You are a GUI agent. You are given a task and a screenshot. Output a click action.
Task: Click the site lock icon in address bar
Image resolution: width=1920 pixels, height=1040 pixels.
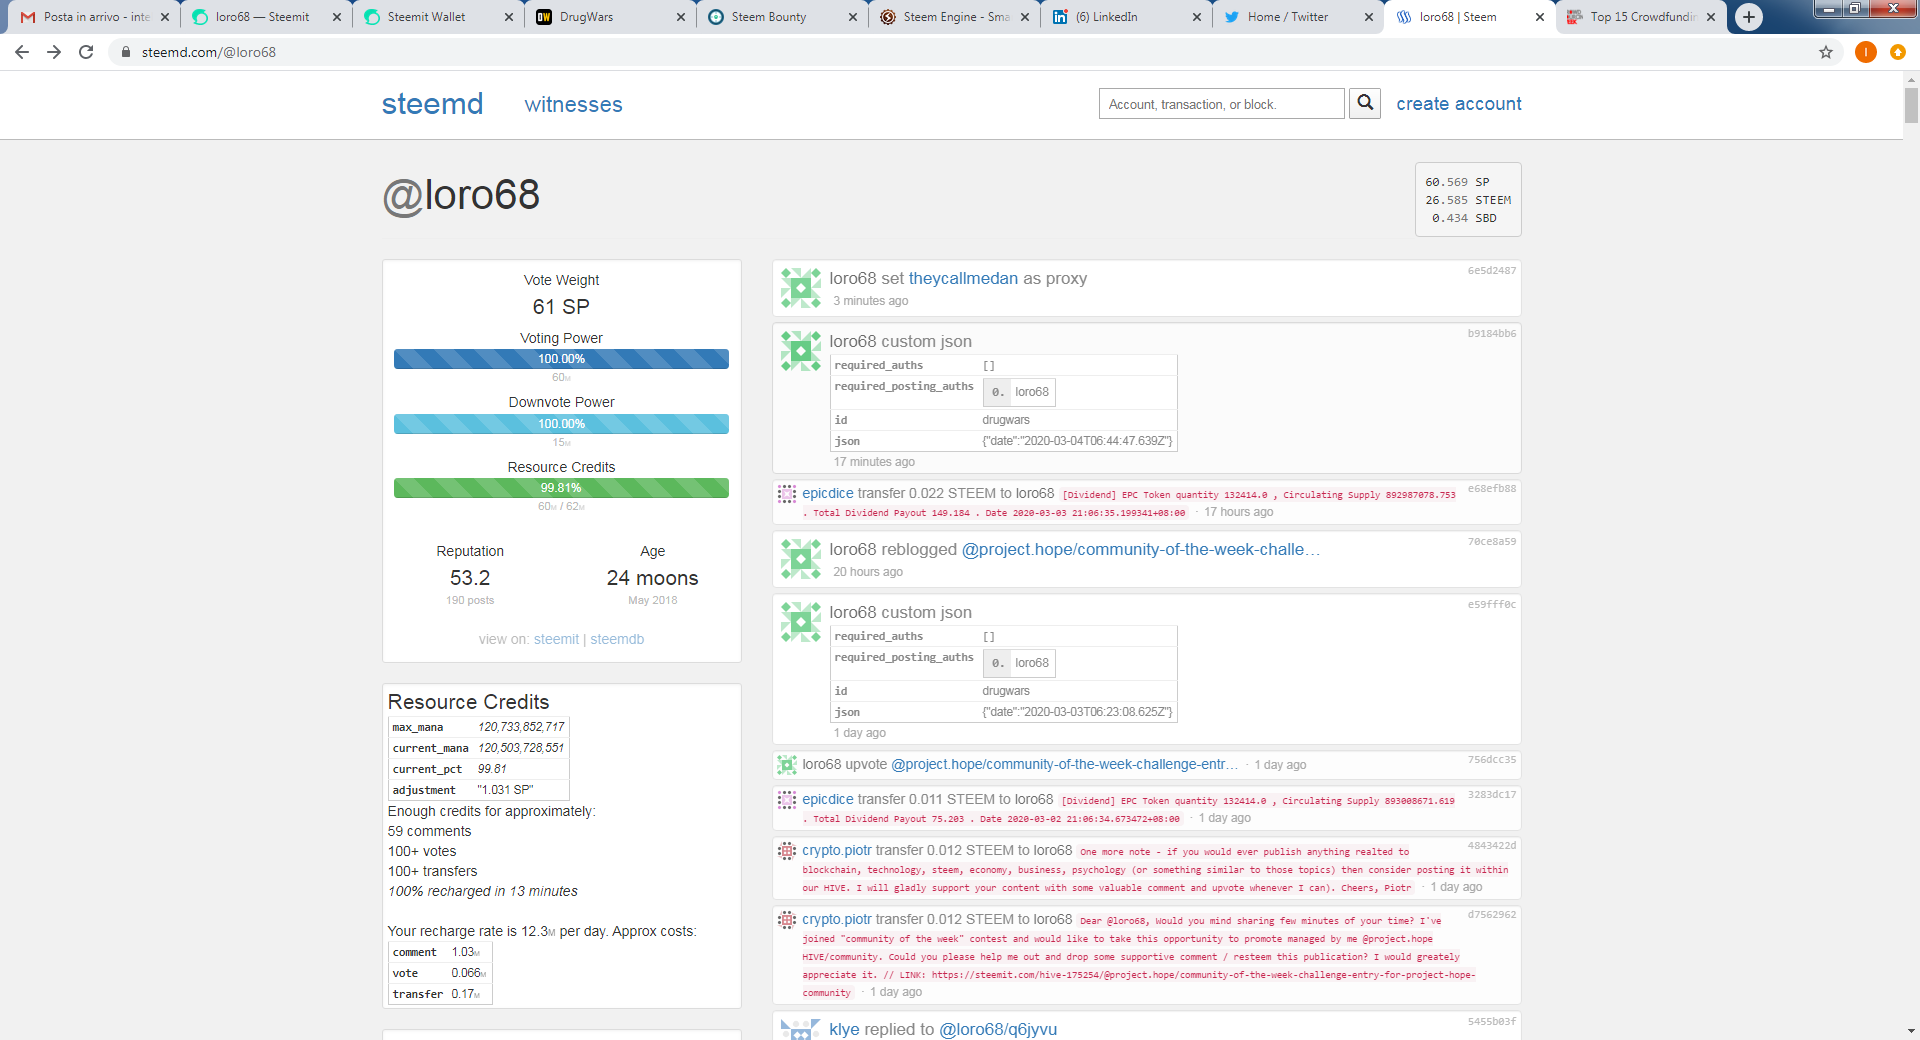coord(126,52)
